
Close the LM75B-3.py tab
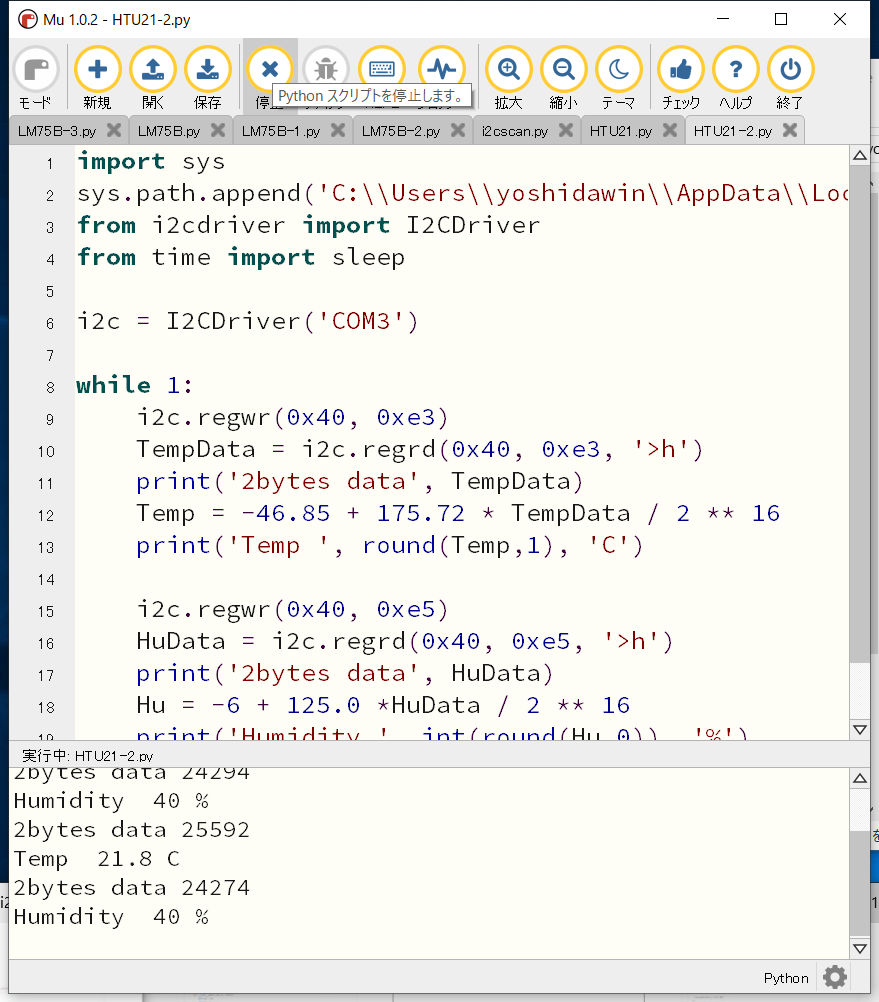point(114,130)
